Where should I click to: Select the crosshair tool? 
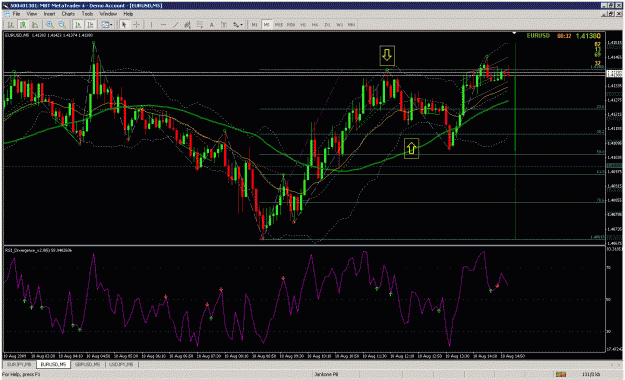point(136,25)
